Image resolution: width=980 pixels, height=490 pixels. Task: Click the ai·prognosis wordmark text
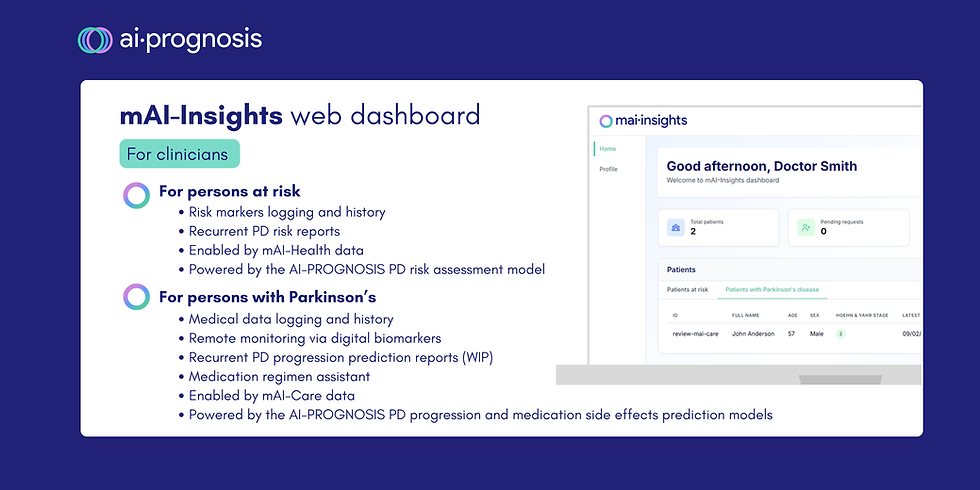190,40
